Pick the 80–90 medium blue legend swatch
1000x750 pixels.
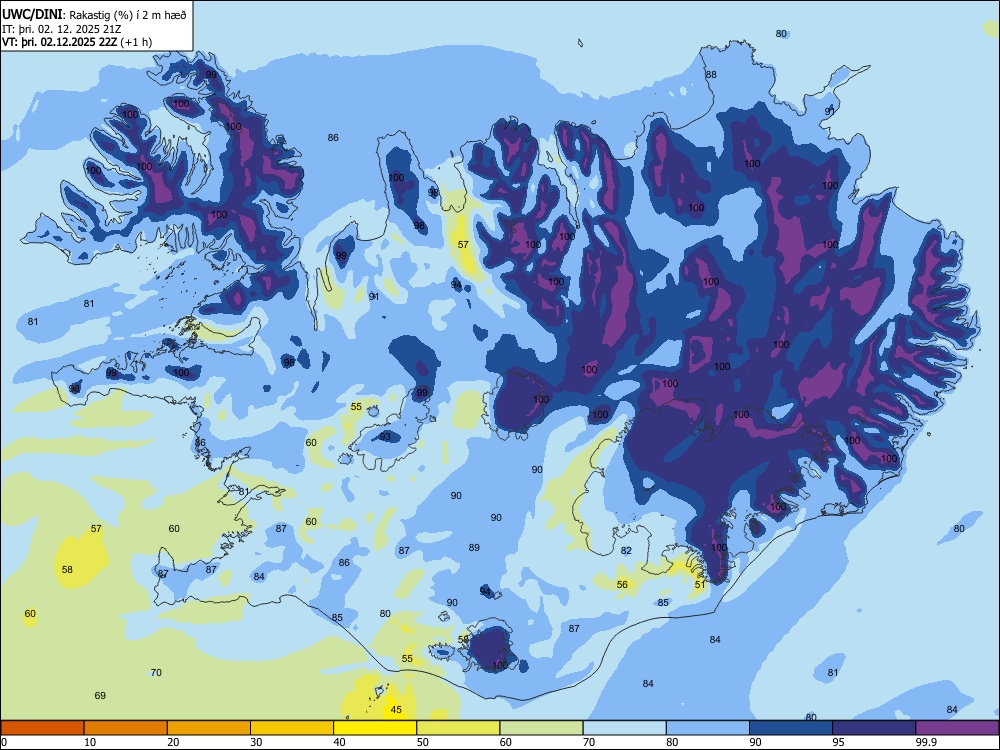click(708, 728)
